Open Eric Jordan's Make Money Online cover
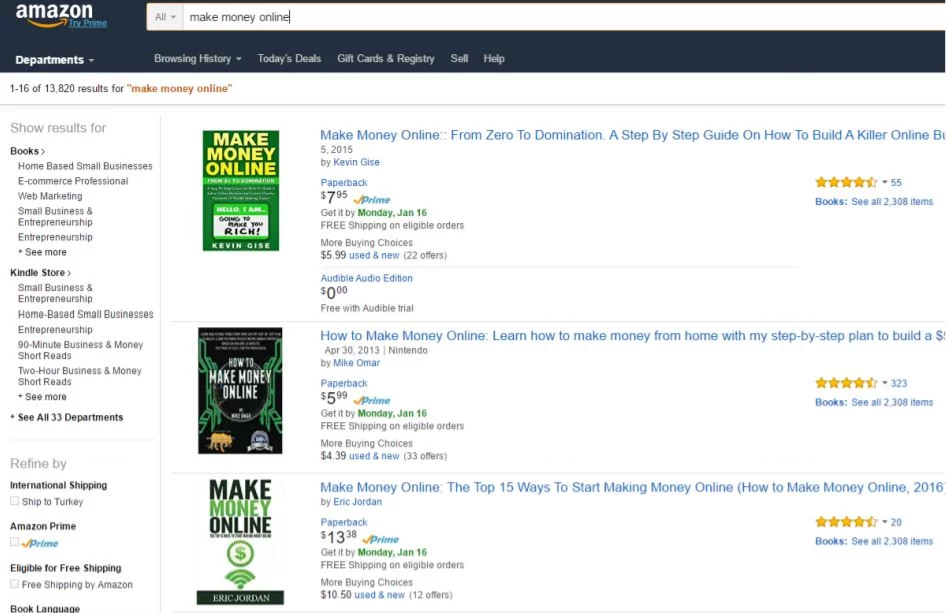 point(240,541)
